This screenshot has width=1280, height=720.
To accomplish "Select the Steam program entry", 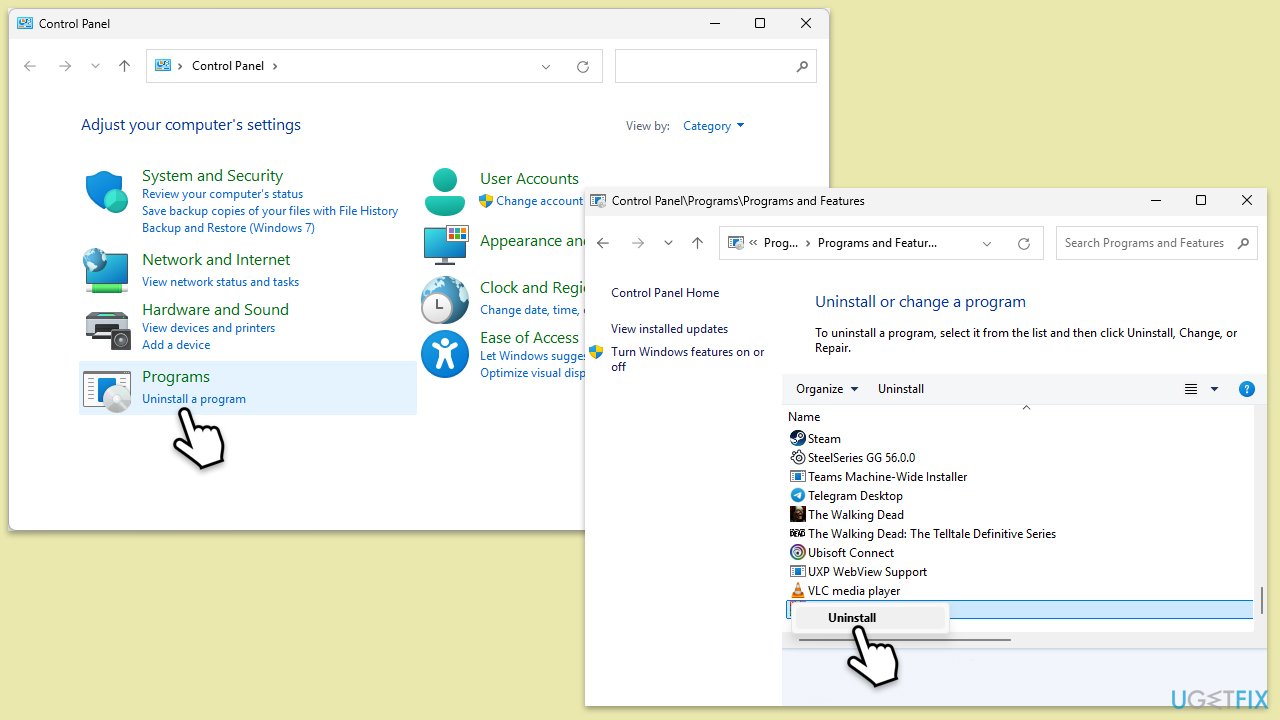I will coord(824,439).
